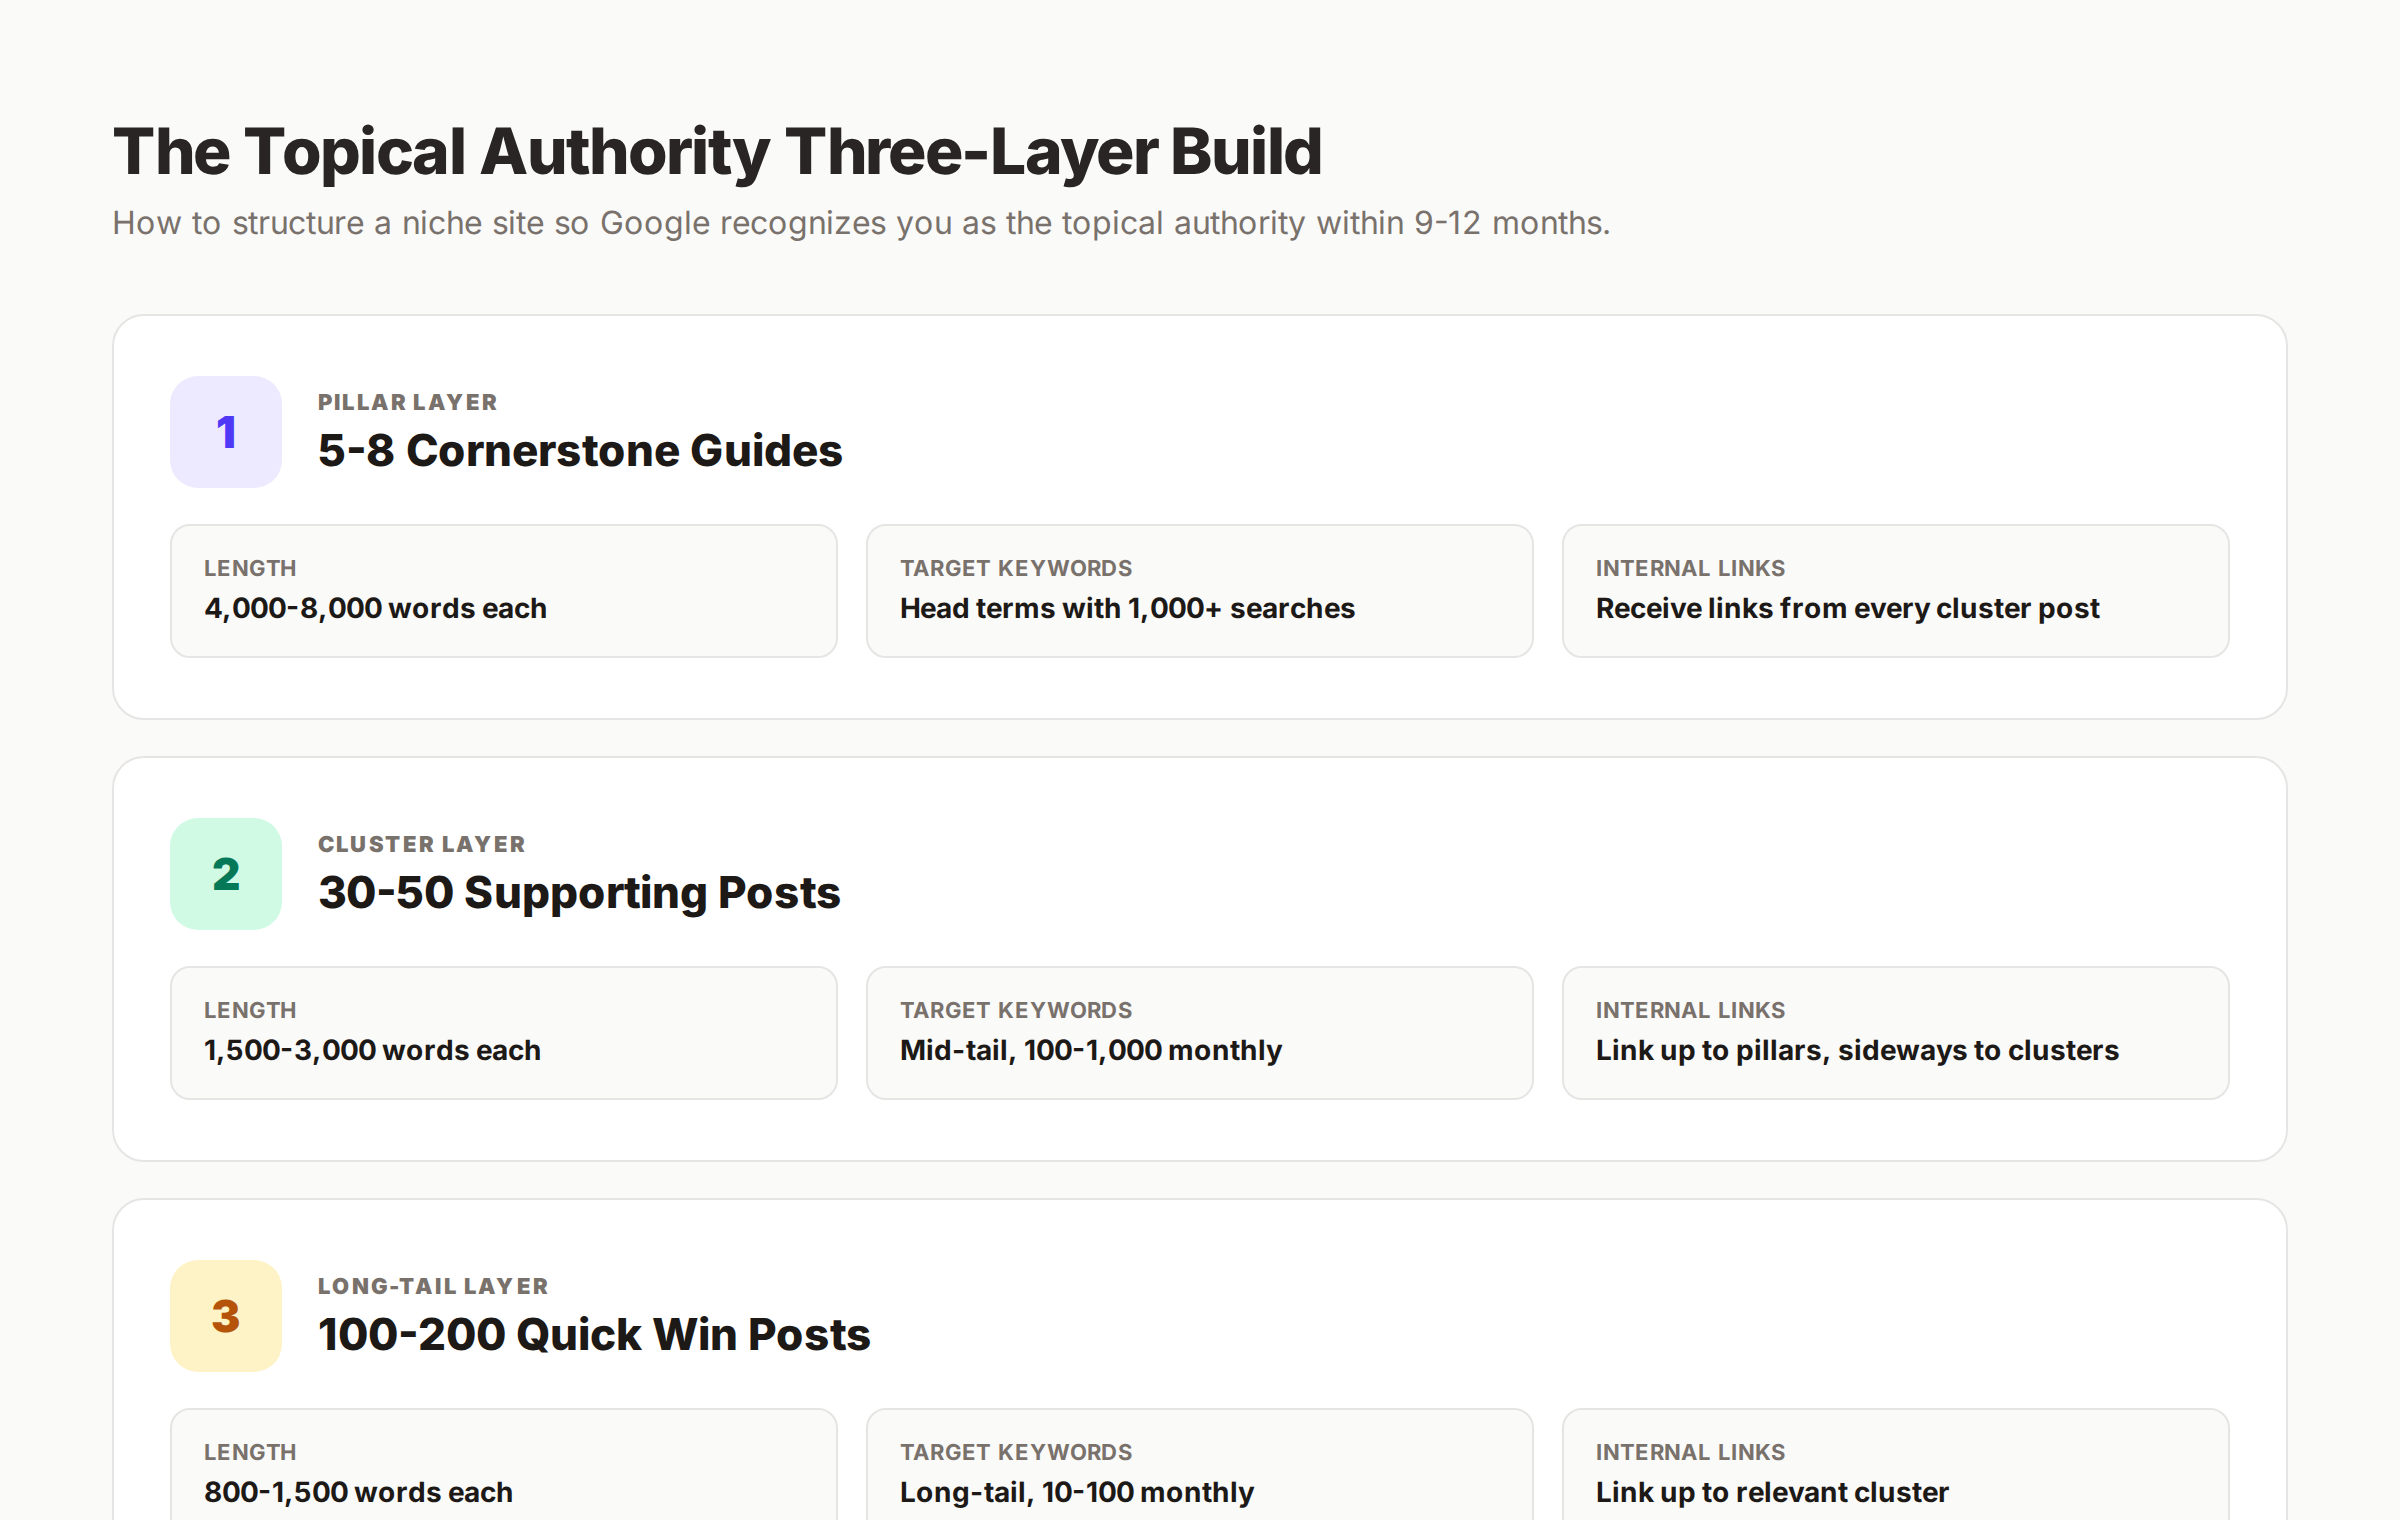Click TARGET KEYWORDS label in Cluster layer card
Image resolution: width=2400 pixels, height=1520 pixels.
coord(1016,1010)
